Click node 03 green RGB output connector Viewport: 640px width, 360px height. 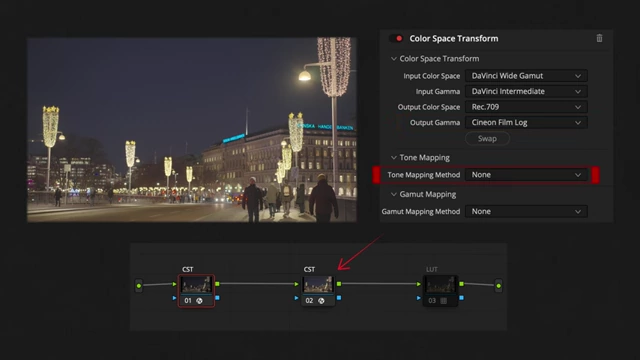pyautogui.click(x=461, y=284)
